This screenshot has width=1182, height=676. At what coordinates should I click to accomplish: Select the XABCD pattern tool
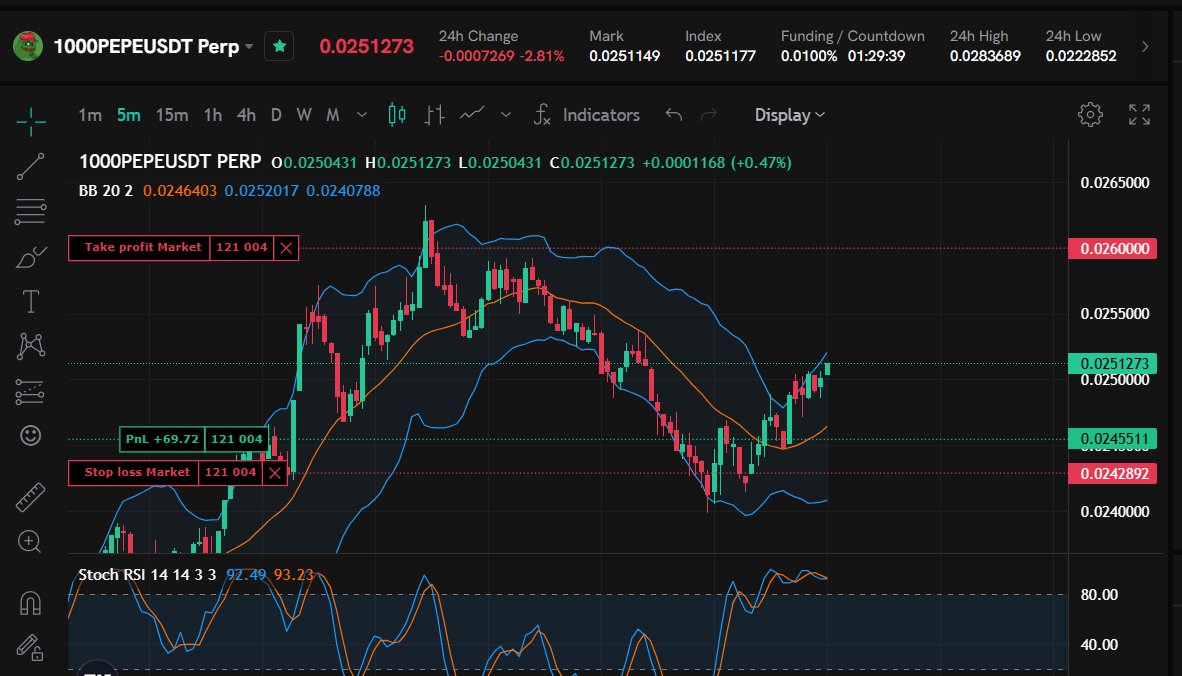click(29, 345)
